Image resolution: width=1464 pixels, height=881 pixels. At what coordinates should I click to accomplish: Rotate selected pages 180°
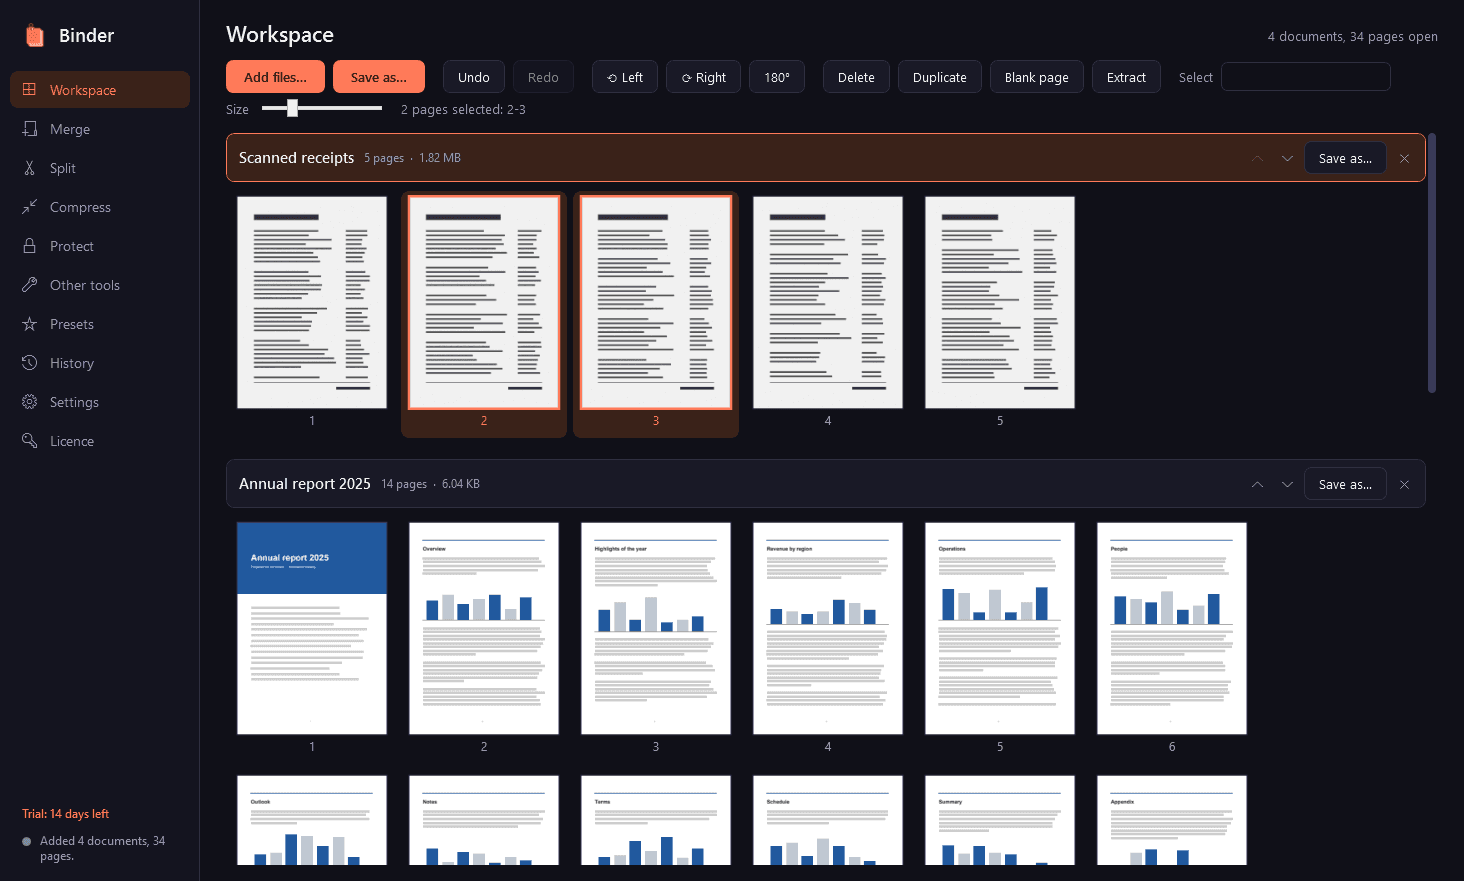click(x=777, y=77)
